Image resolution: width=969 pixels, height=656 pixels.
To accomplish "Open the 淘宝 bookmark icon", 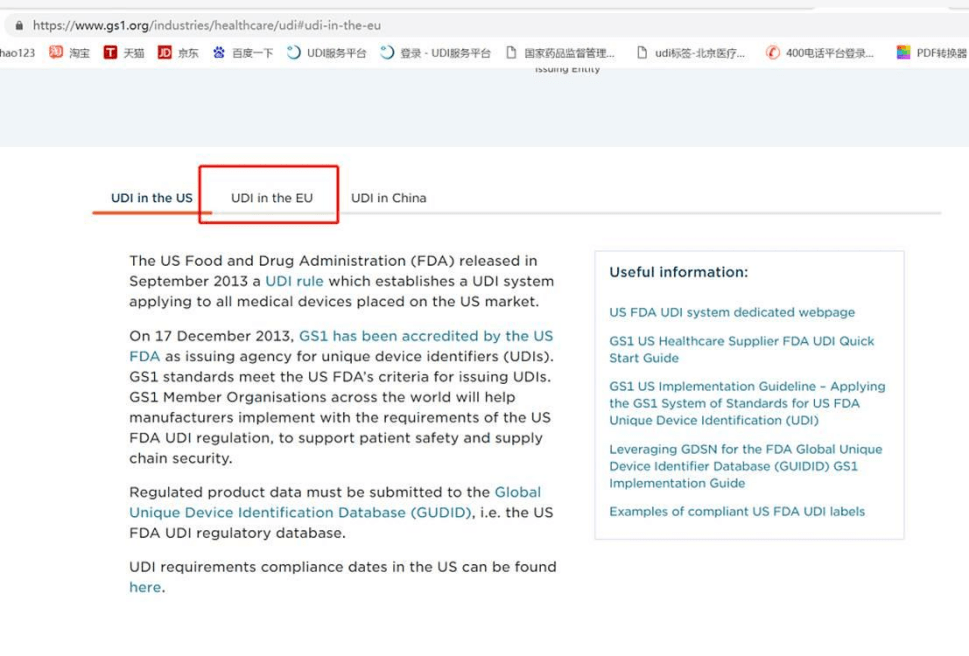I will 56,53.
